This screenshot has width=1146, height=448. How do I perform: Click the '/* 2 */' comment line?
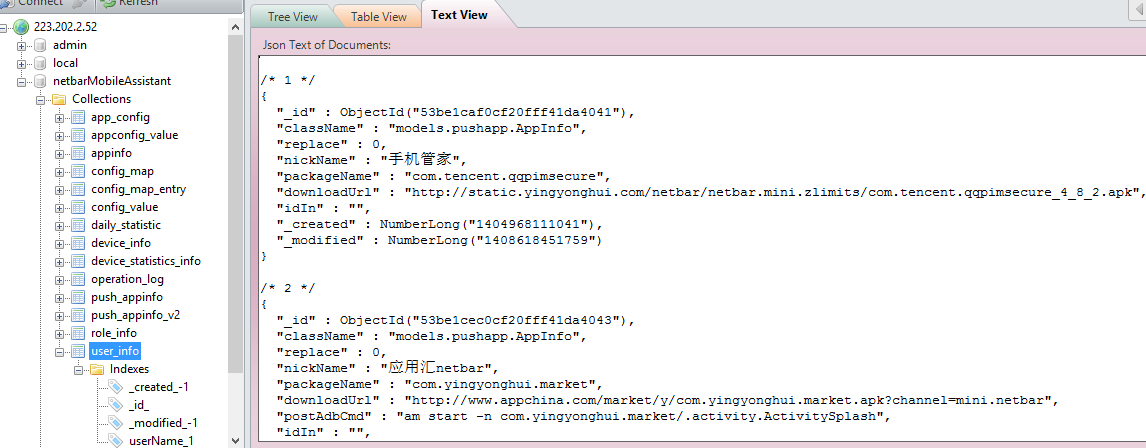(287, 288)
